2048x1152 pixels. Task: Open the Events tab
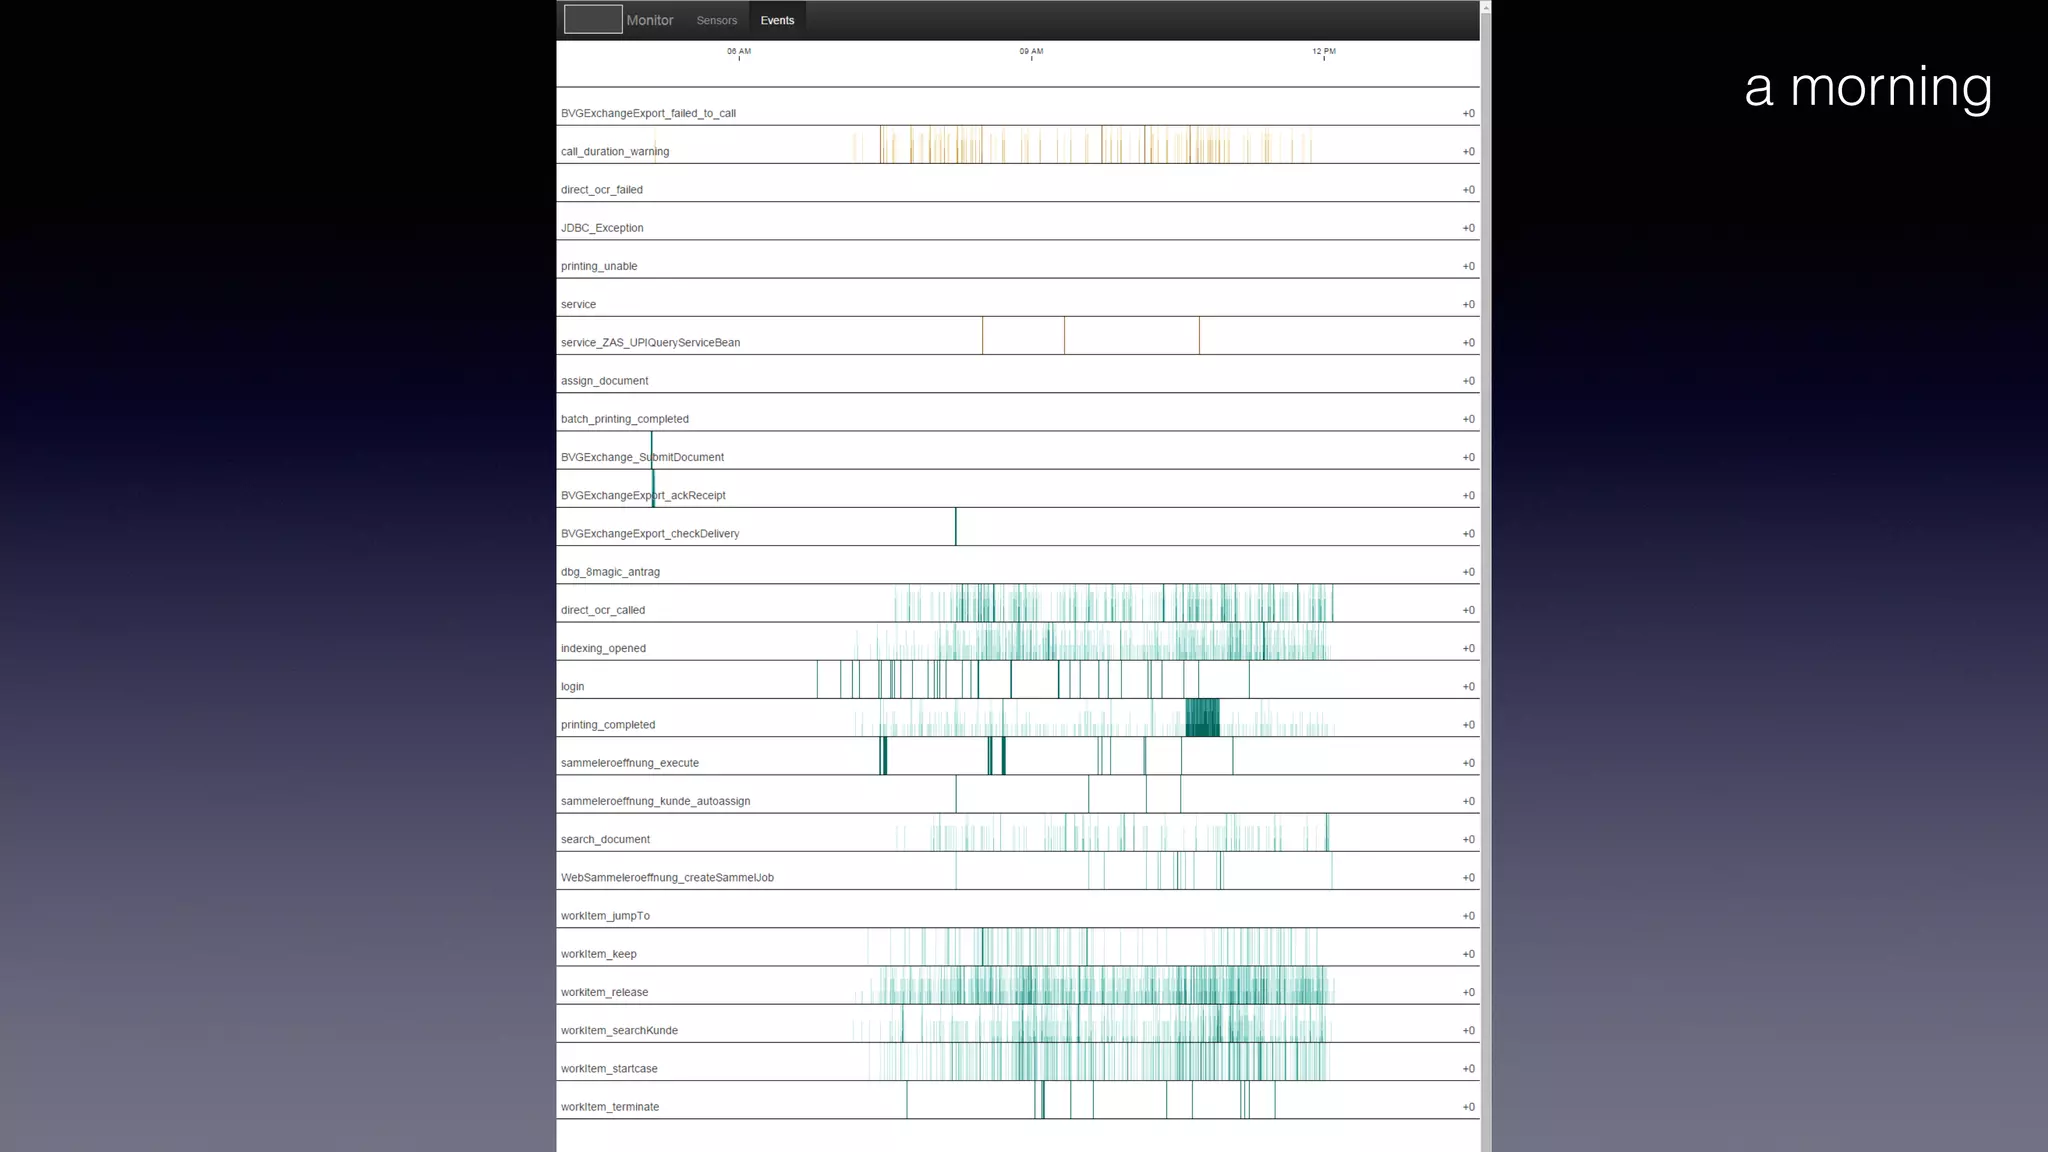777,20
